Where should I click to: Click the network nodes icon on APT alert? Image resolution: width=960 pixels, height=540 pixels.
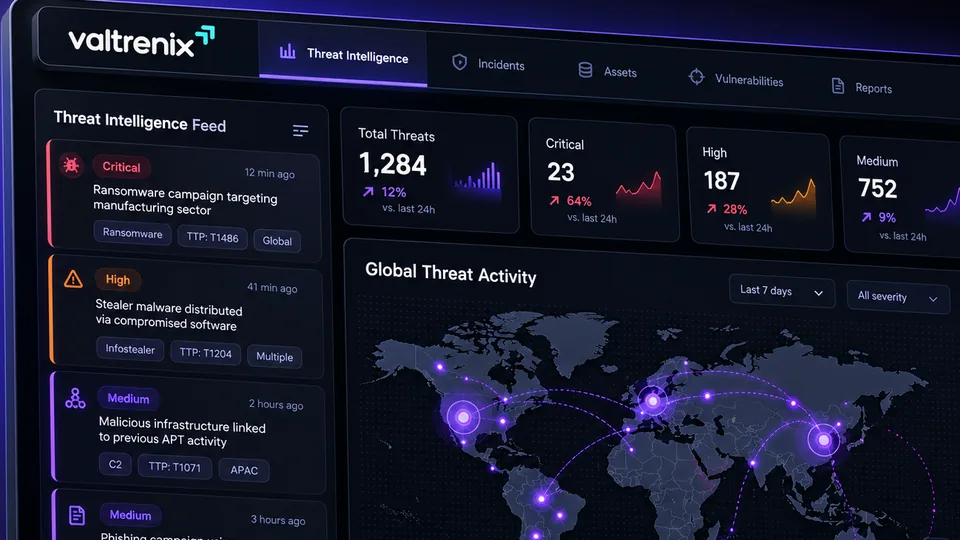tap(75, 398)
